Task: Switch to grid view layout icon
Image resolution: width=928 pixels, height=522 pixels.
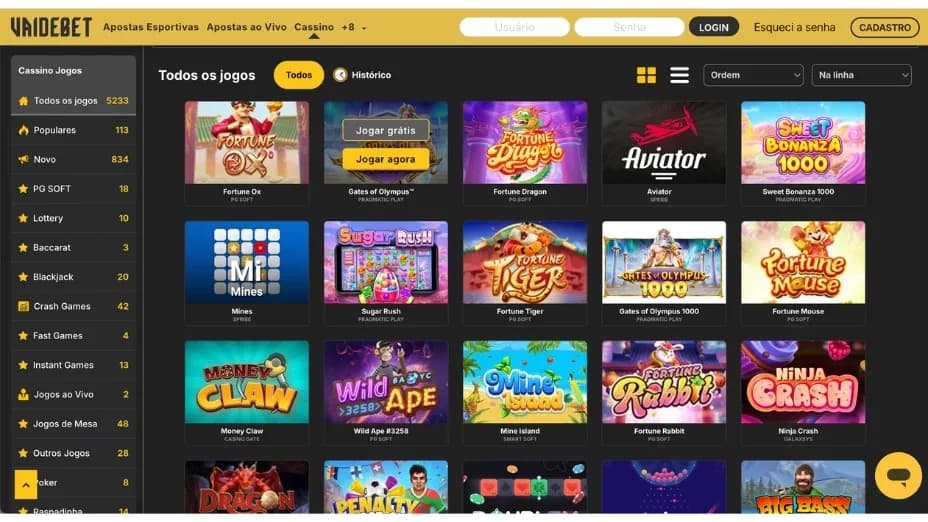Action: (646, 75)
